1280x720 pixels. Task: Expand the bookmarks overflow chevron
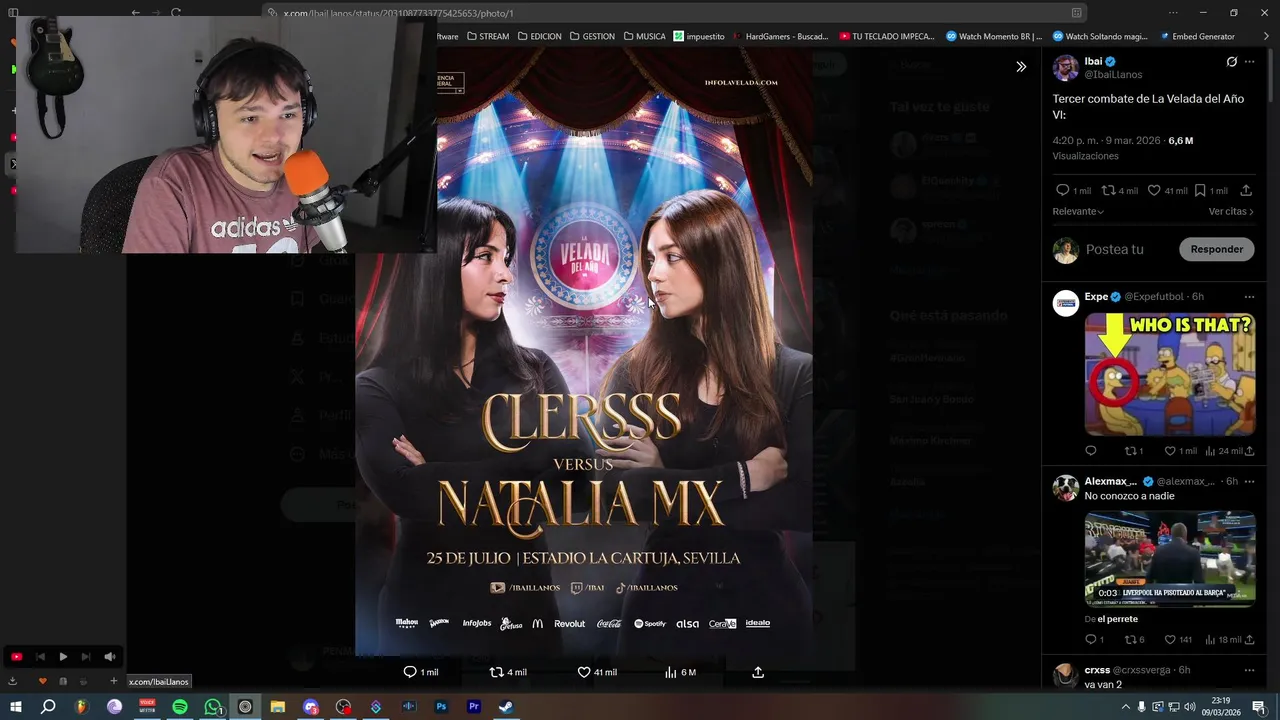(x=1266, y=36)
